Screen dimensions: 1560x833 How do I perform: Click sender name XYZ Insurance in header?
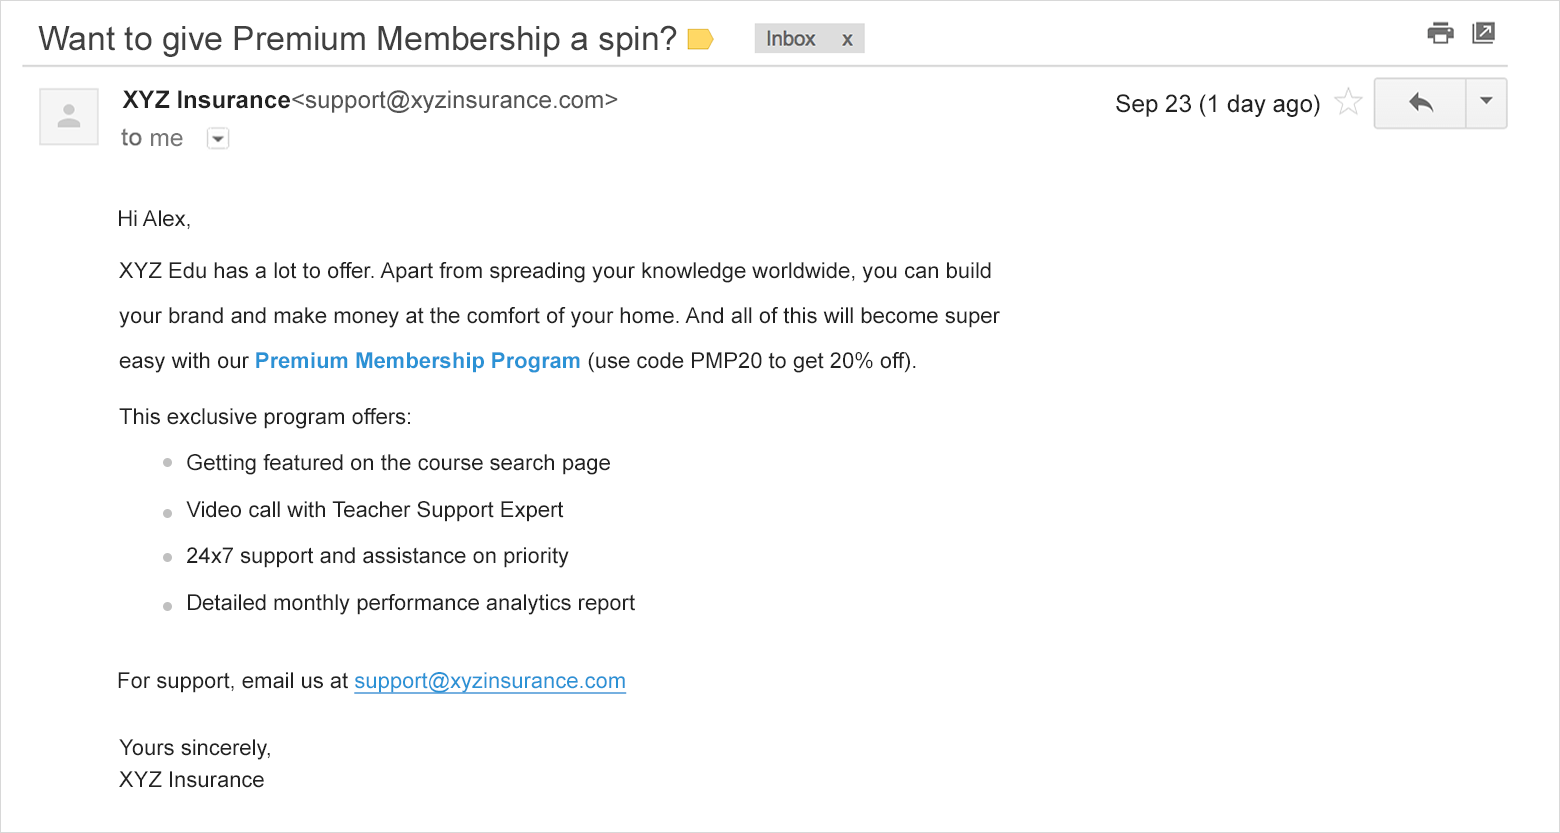tap(206, 100)
